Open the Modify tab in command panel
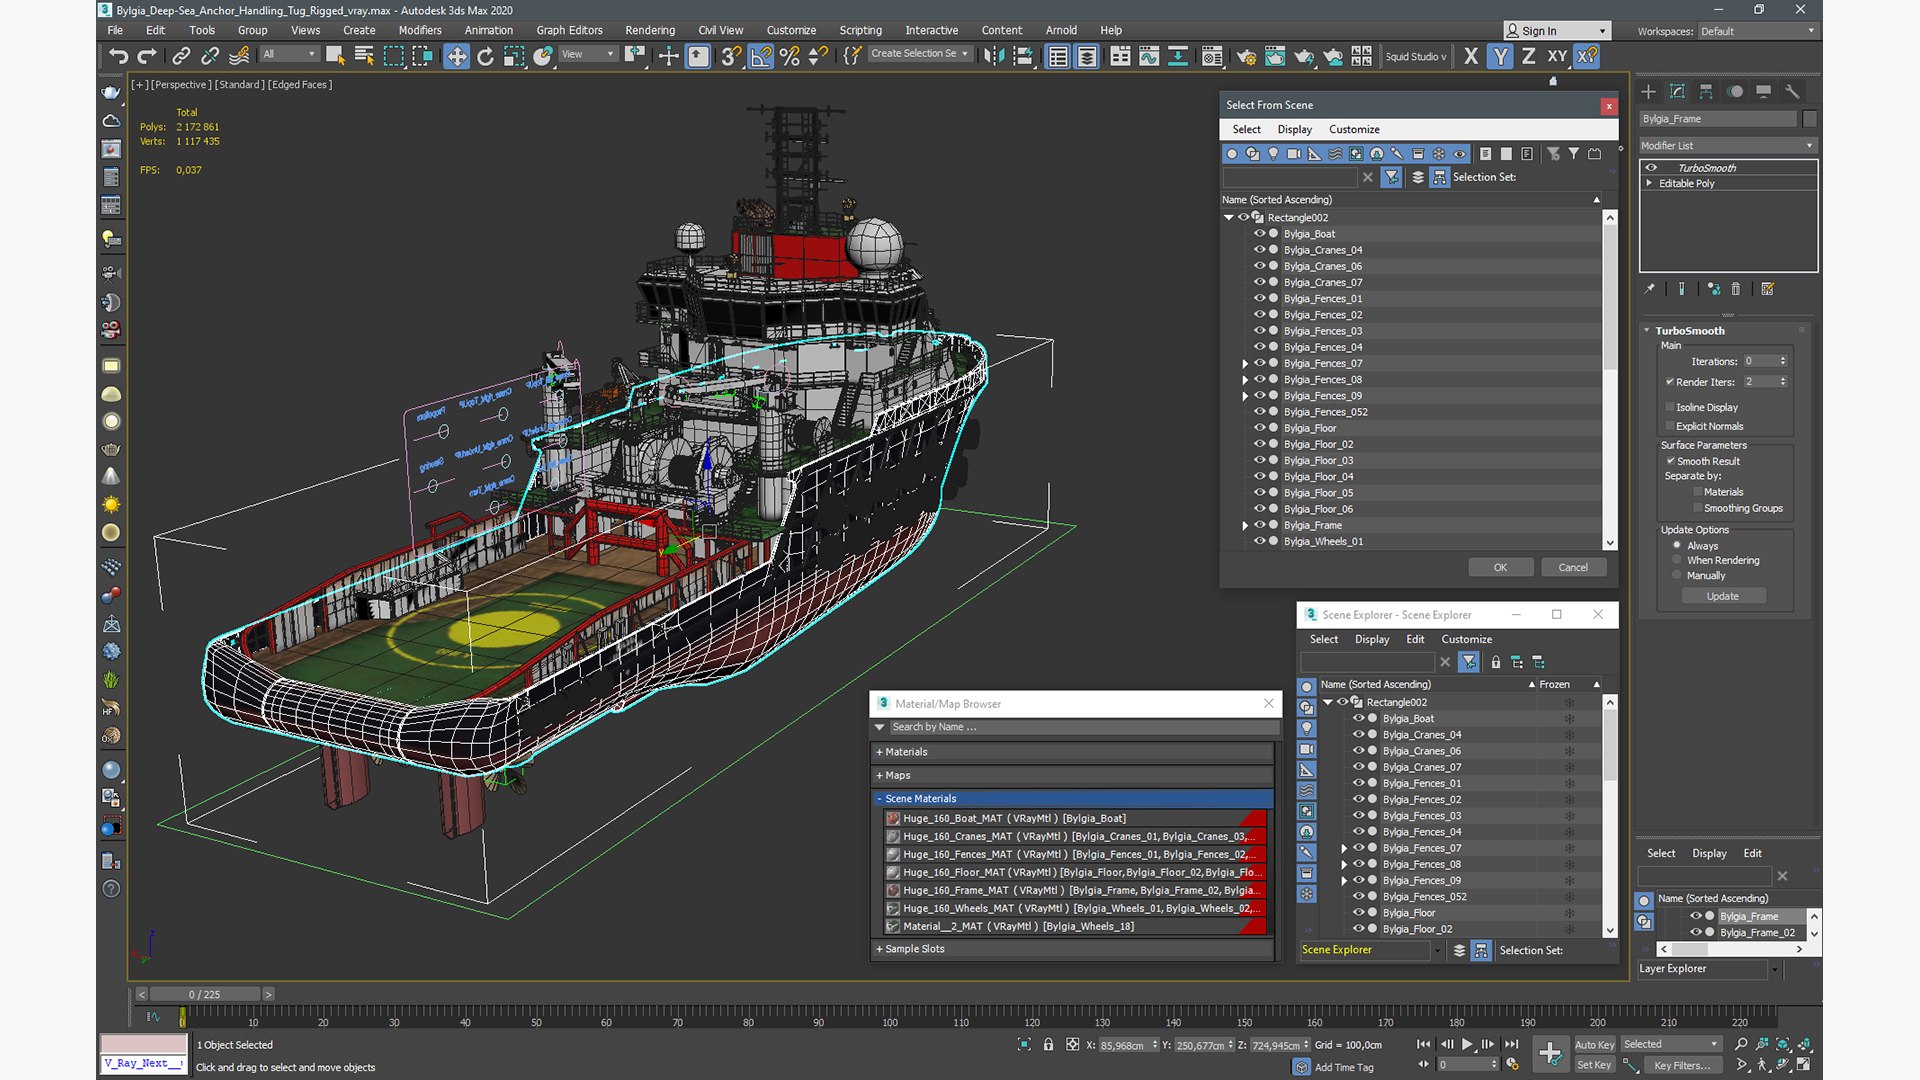This screenshot has height=1080, width=1920. (x=1677, y=91)
